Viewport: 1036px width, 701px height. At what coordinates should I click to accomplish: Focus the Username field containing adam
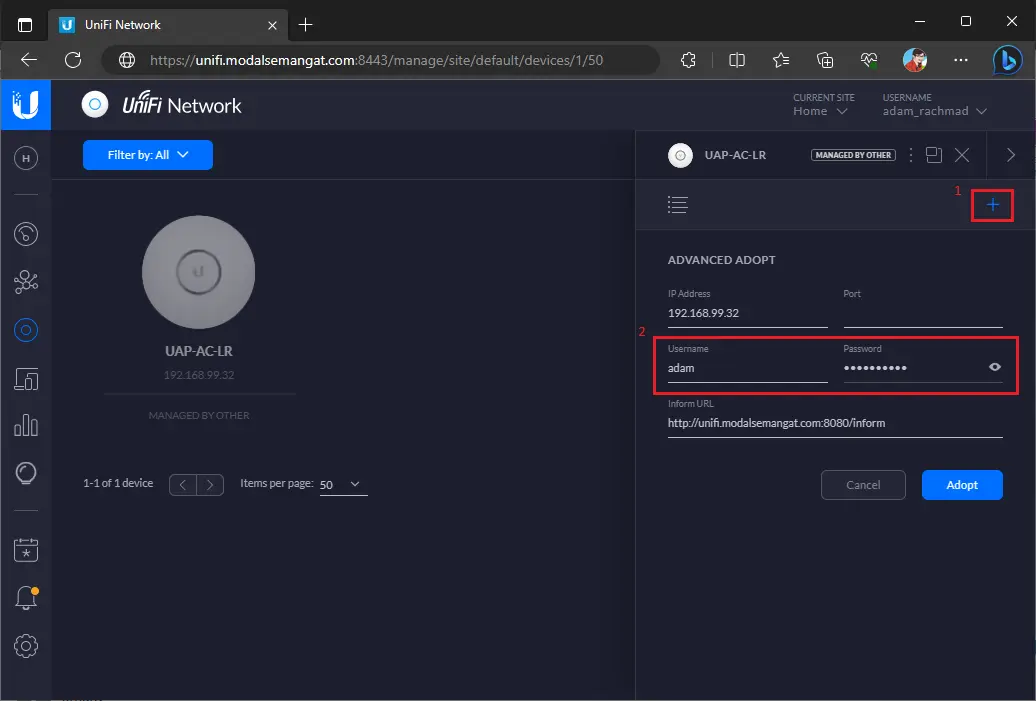pos(747,368)
